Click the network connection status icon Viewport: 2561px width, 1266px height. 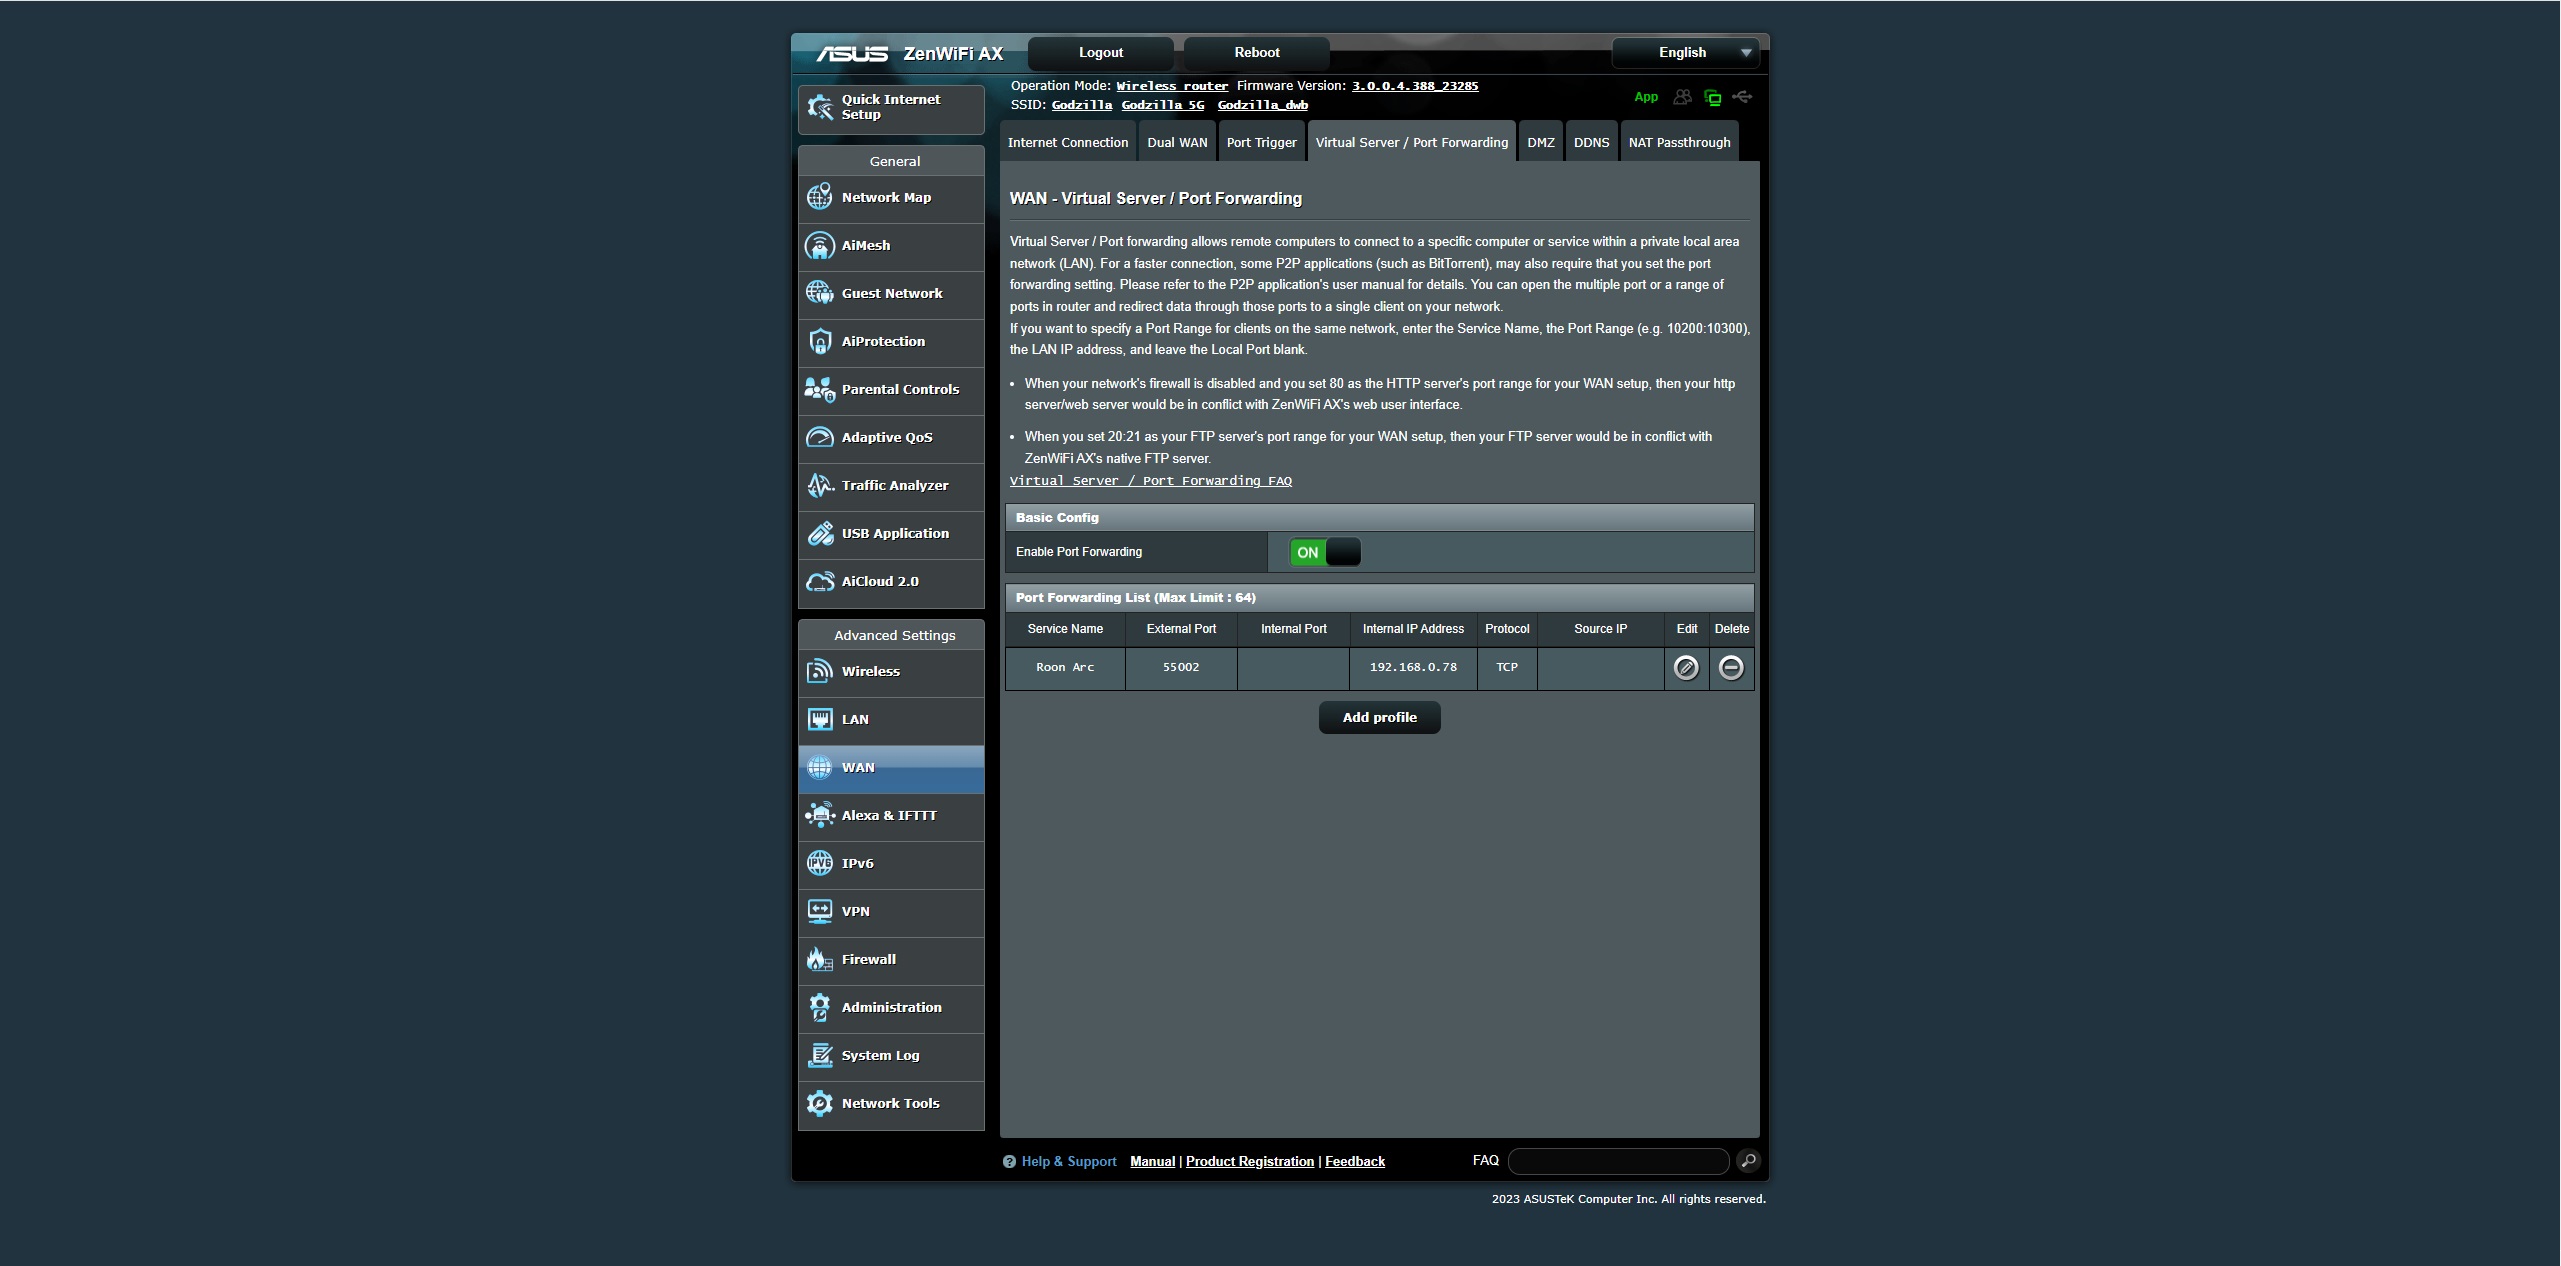[x=1713, y=97]
